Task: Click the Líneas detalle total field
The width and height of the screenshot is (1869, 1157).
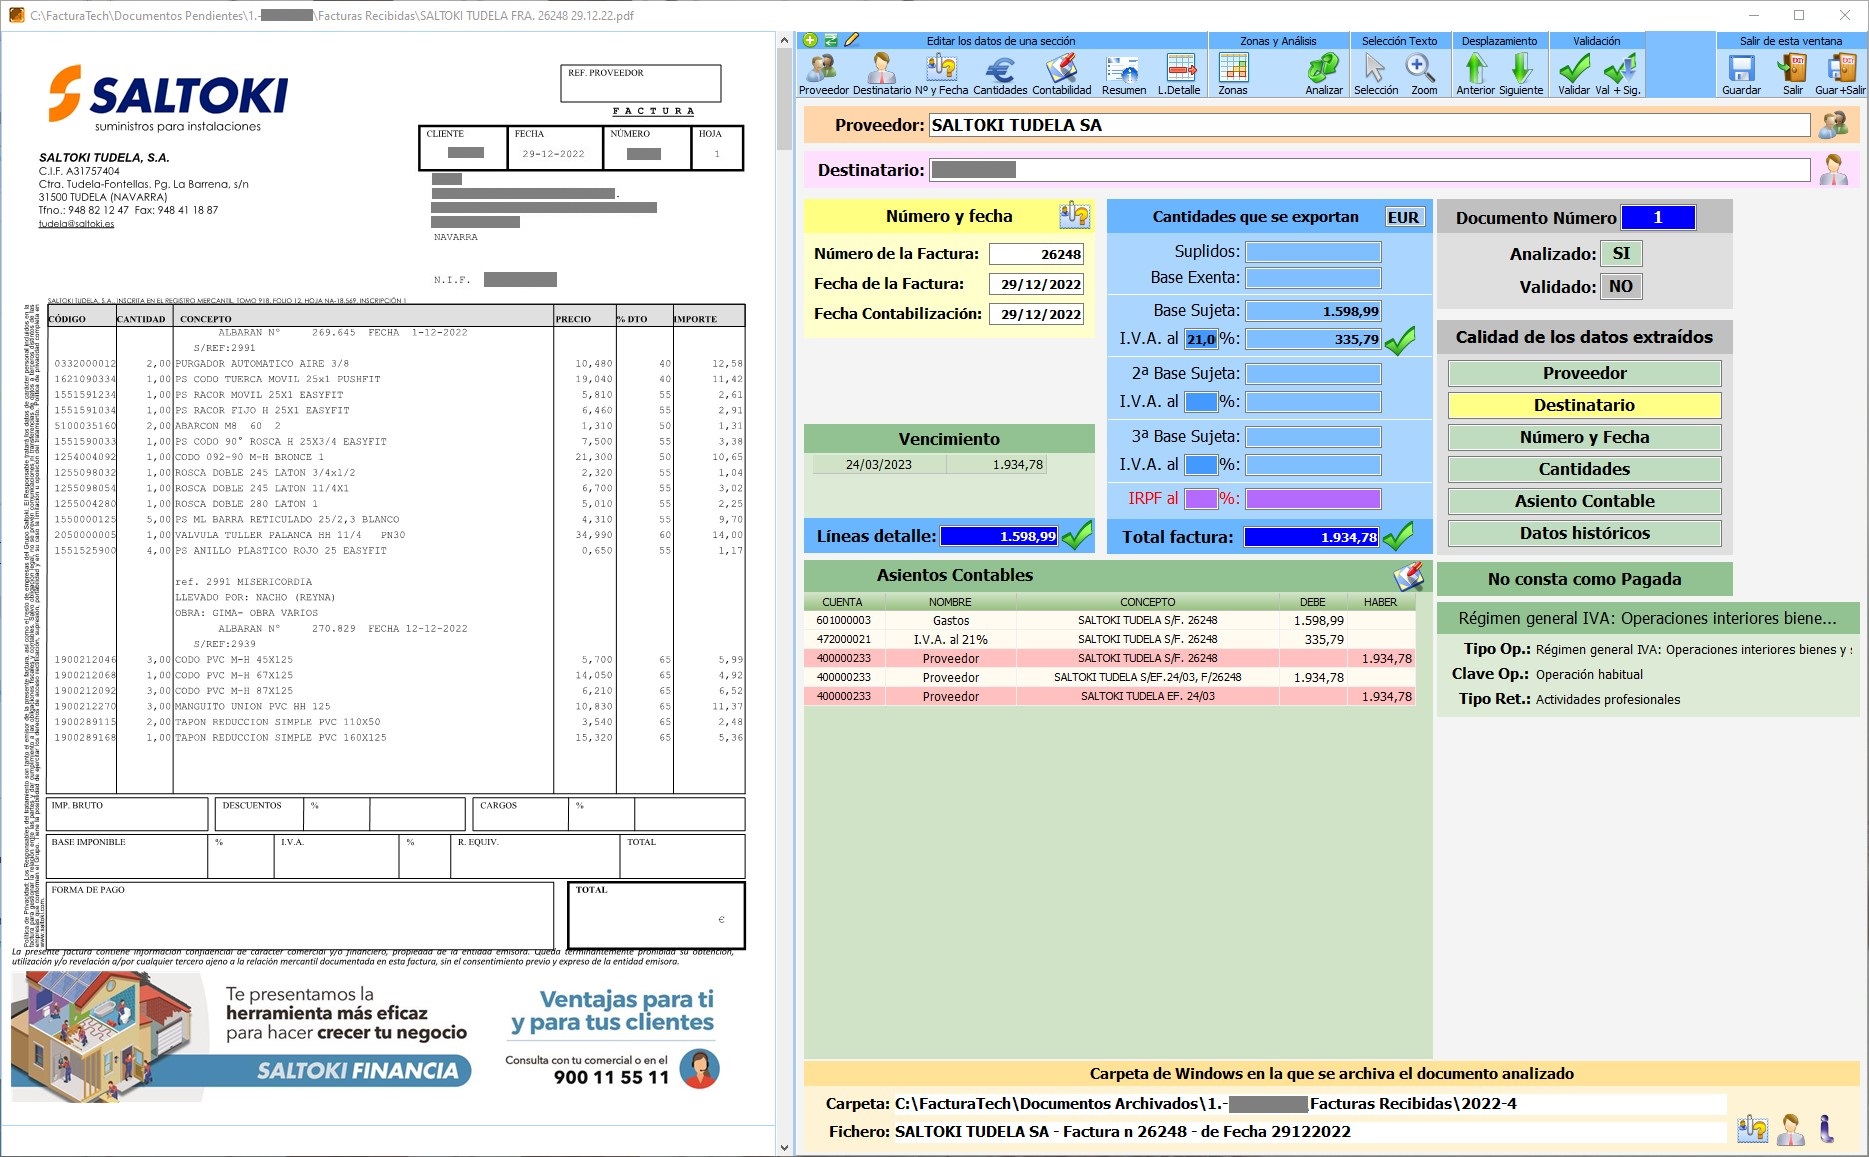Action: tap(999, 536)
